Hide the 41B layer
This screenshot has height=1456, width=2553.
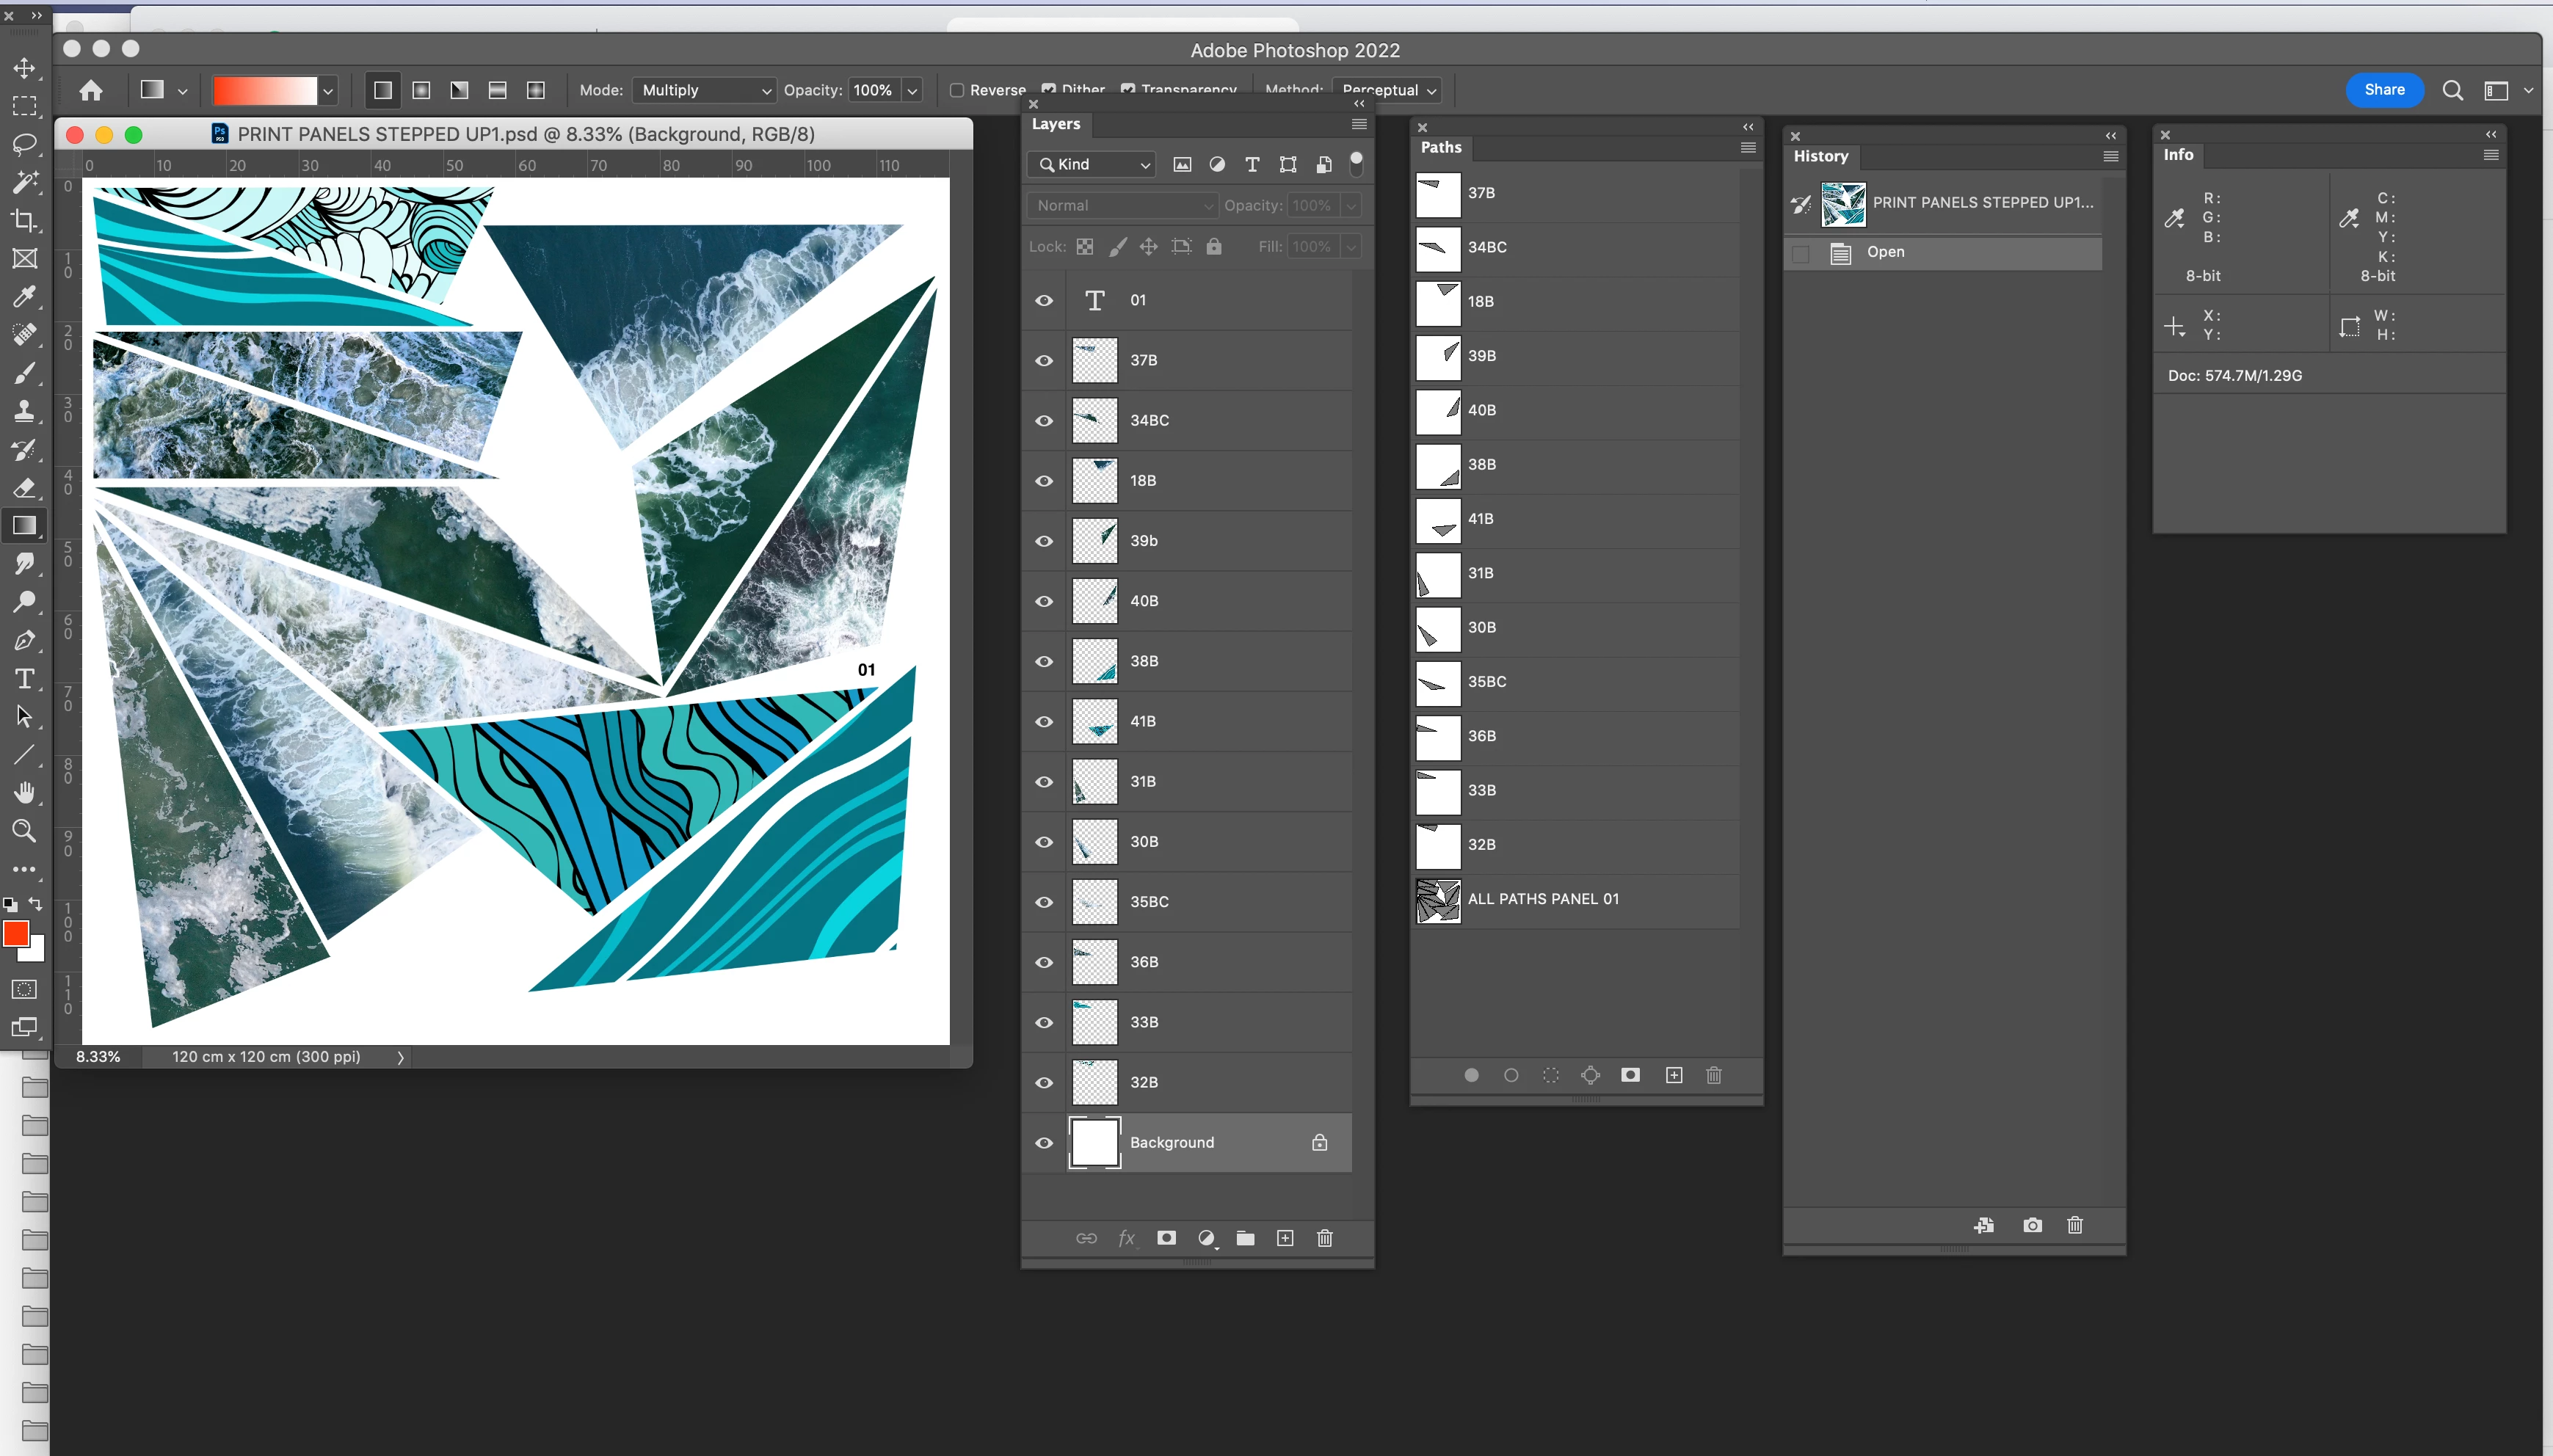click(x=1044, y=721)
